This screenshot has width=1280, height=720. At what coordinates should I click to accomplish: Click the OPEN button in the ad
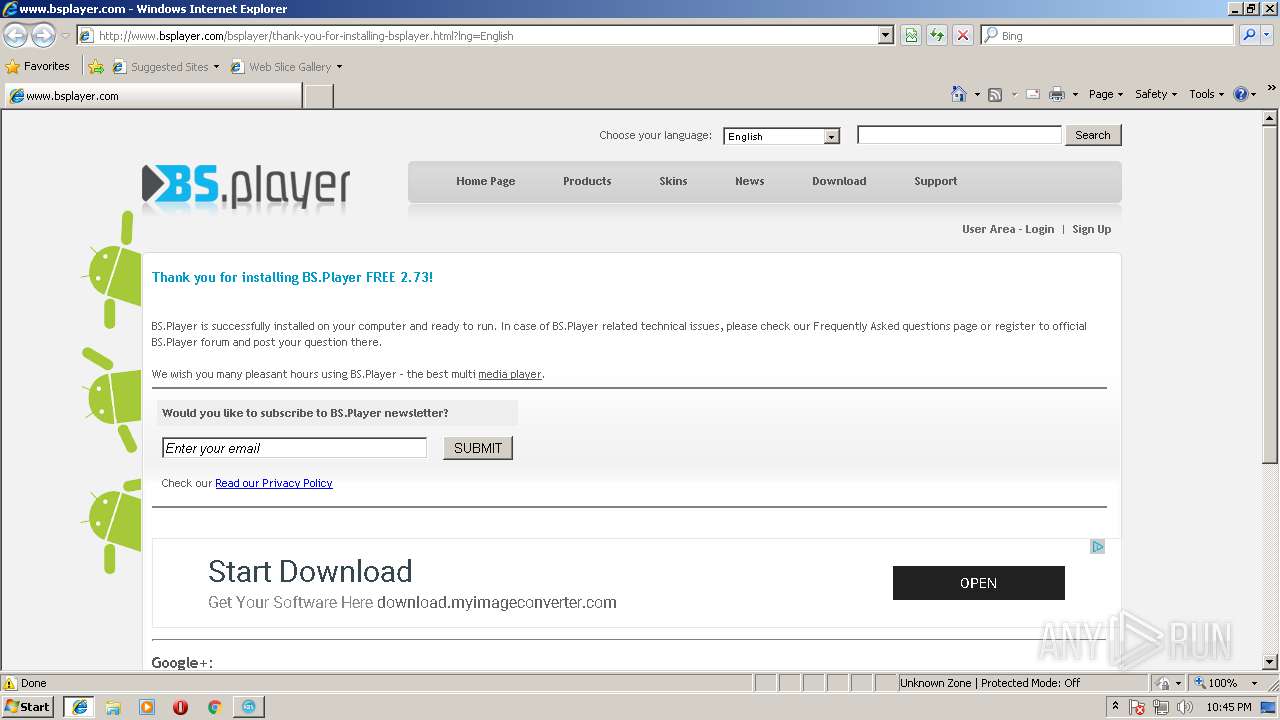(978, 583)
